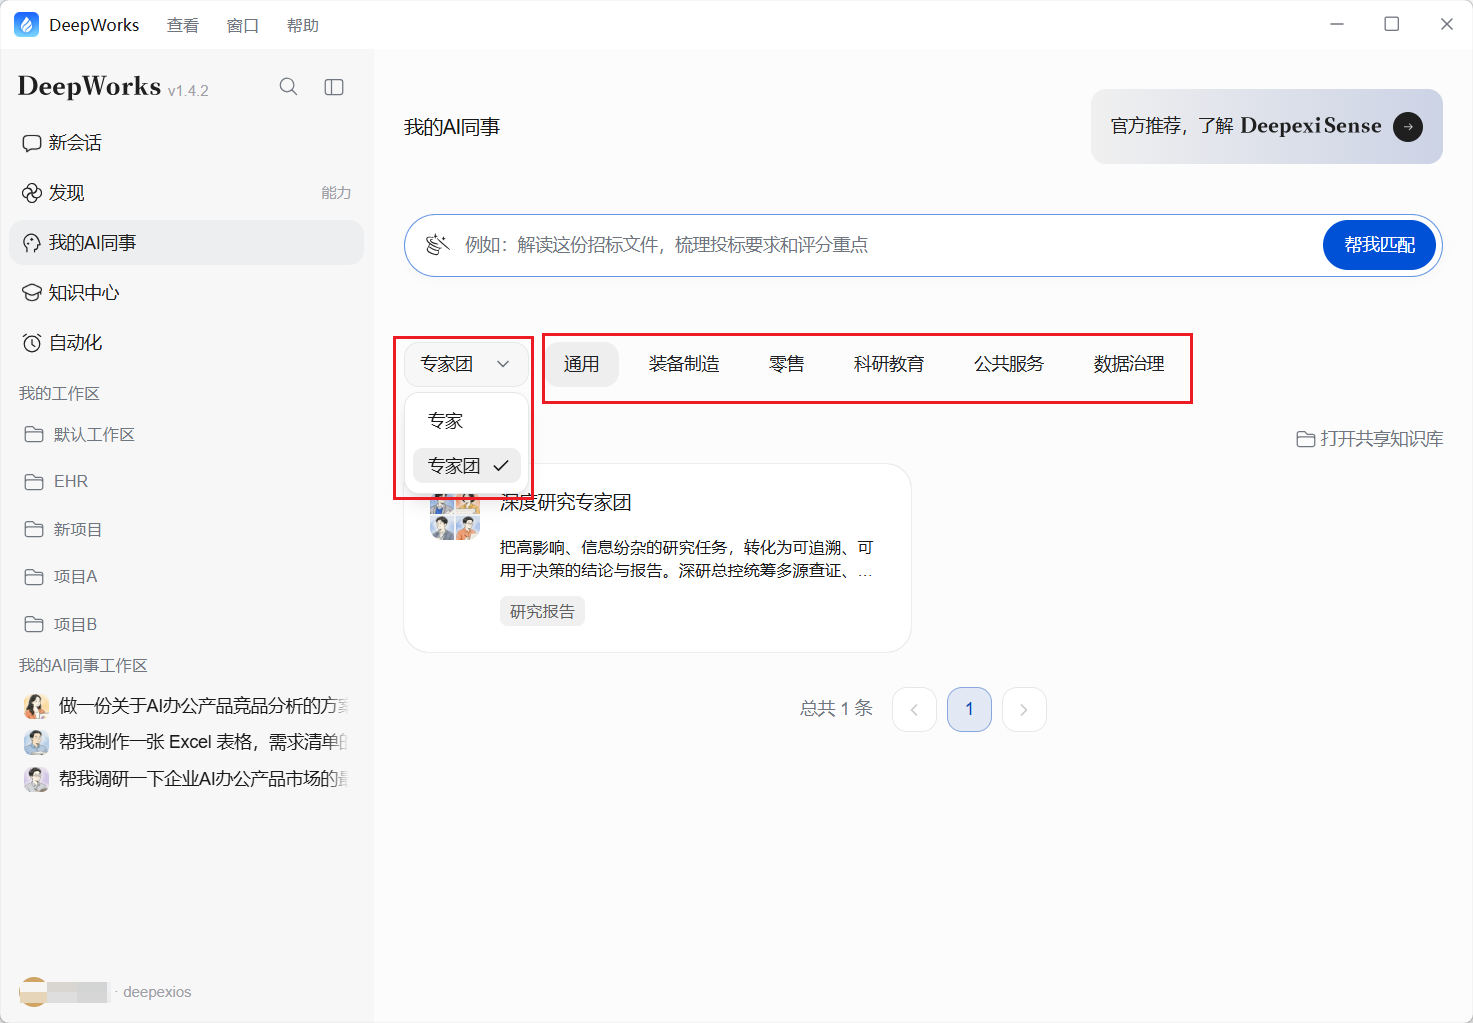1473x1023 pixels.
Task: Click the magic wand icon in search box
Action: click(437, 245)
